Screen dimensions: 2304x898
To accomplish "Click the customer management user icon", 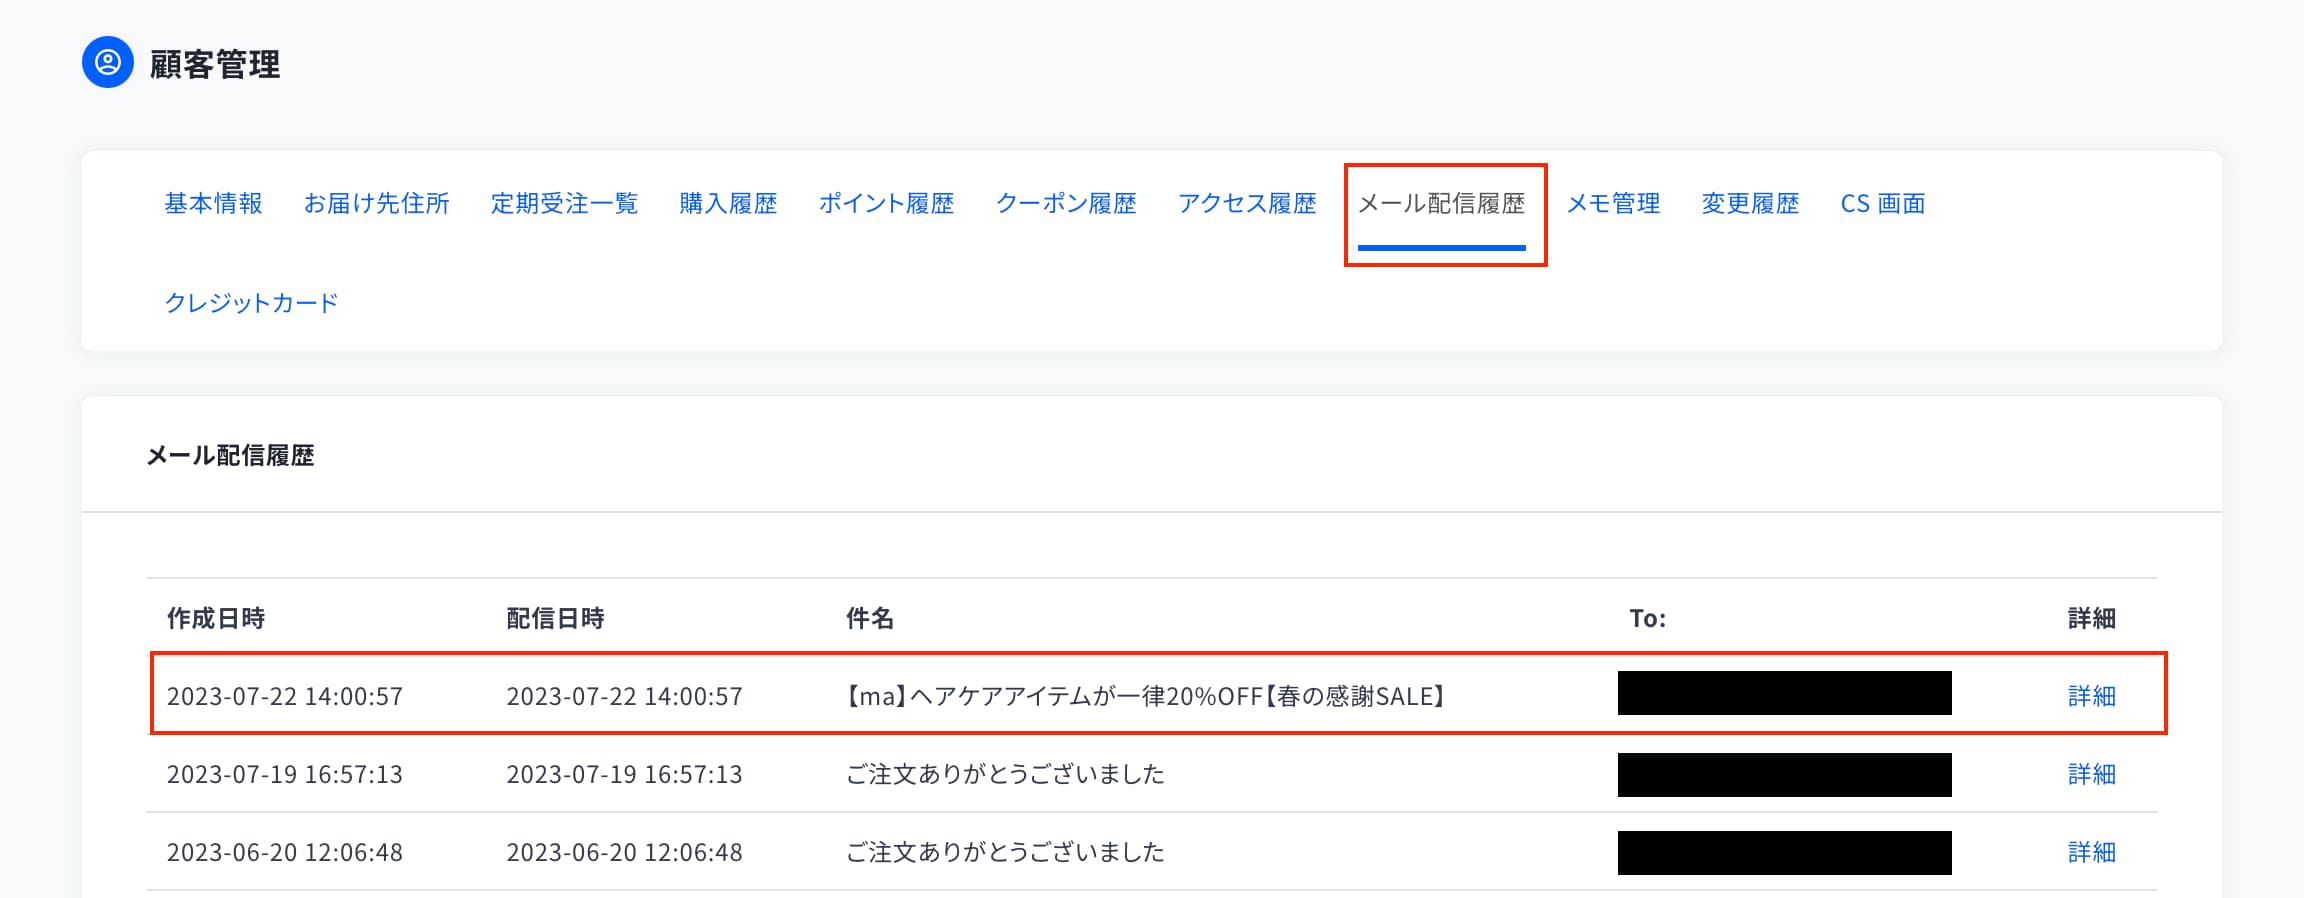I will click(108, 63).
